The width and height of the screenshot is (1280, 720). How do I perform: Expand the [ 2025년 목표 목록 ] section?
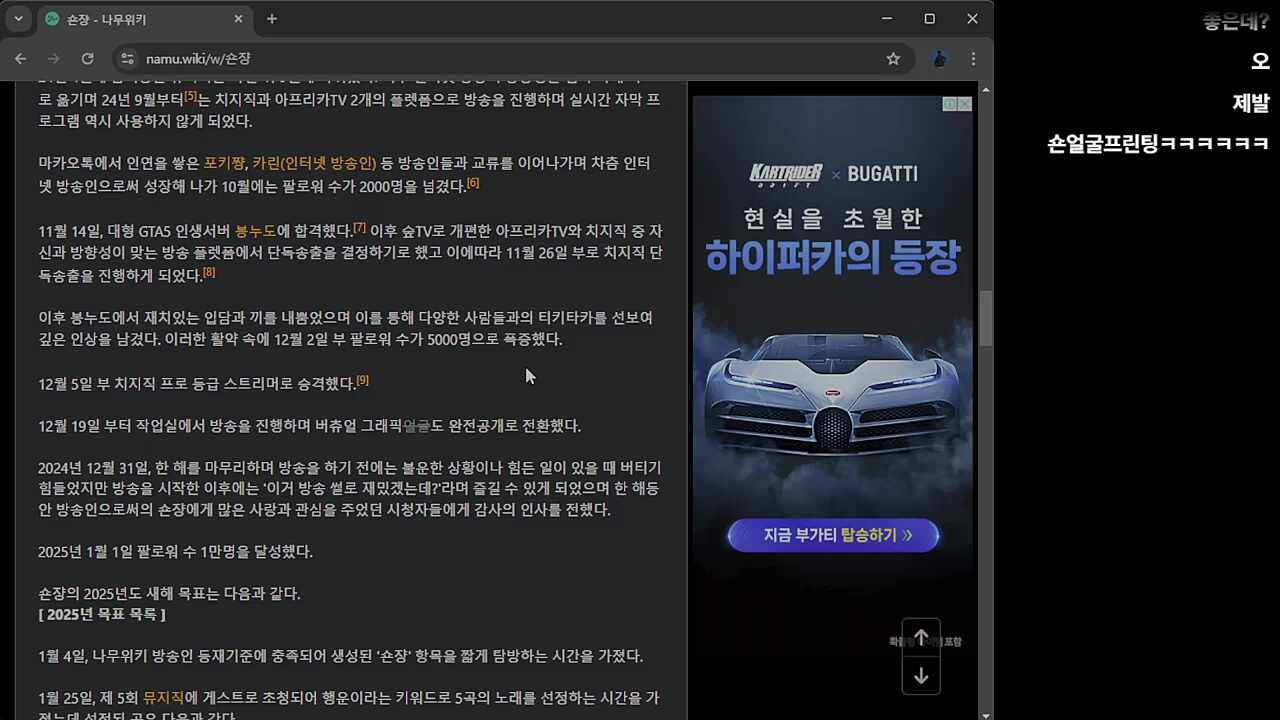click(102, 614)
